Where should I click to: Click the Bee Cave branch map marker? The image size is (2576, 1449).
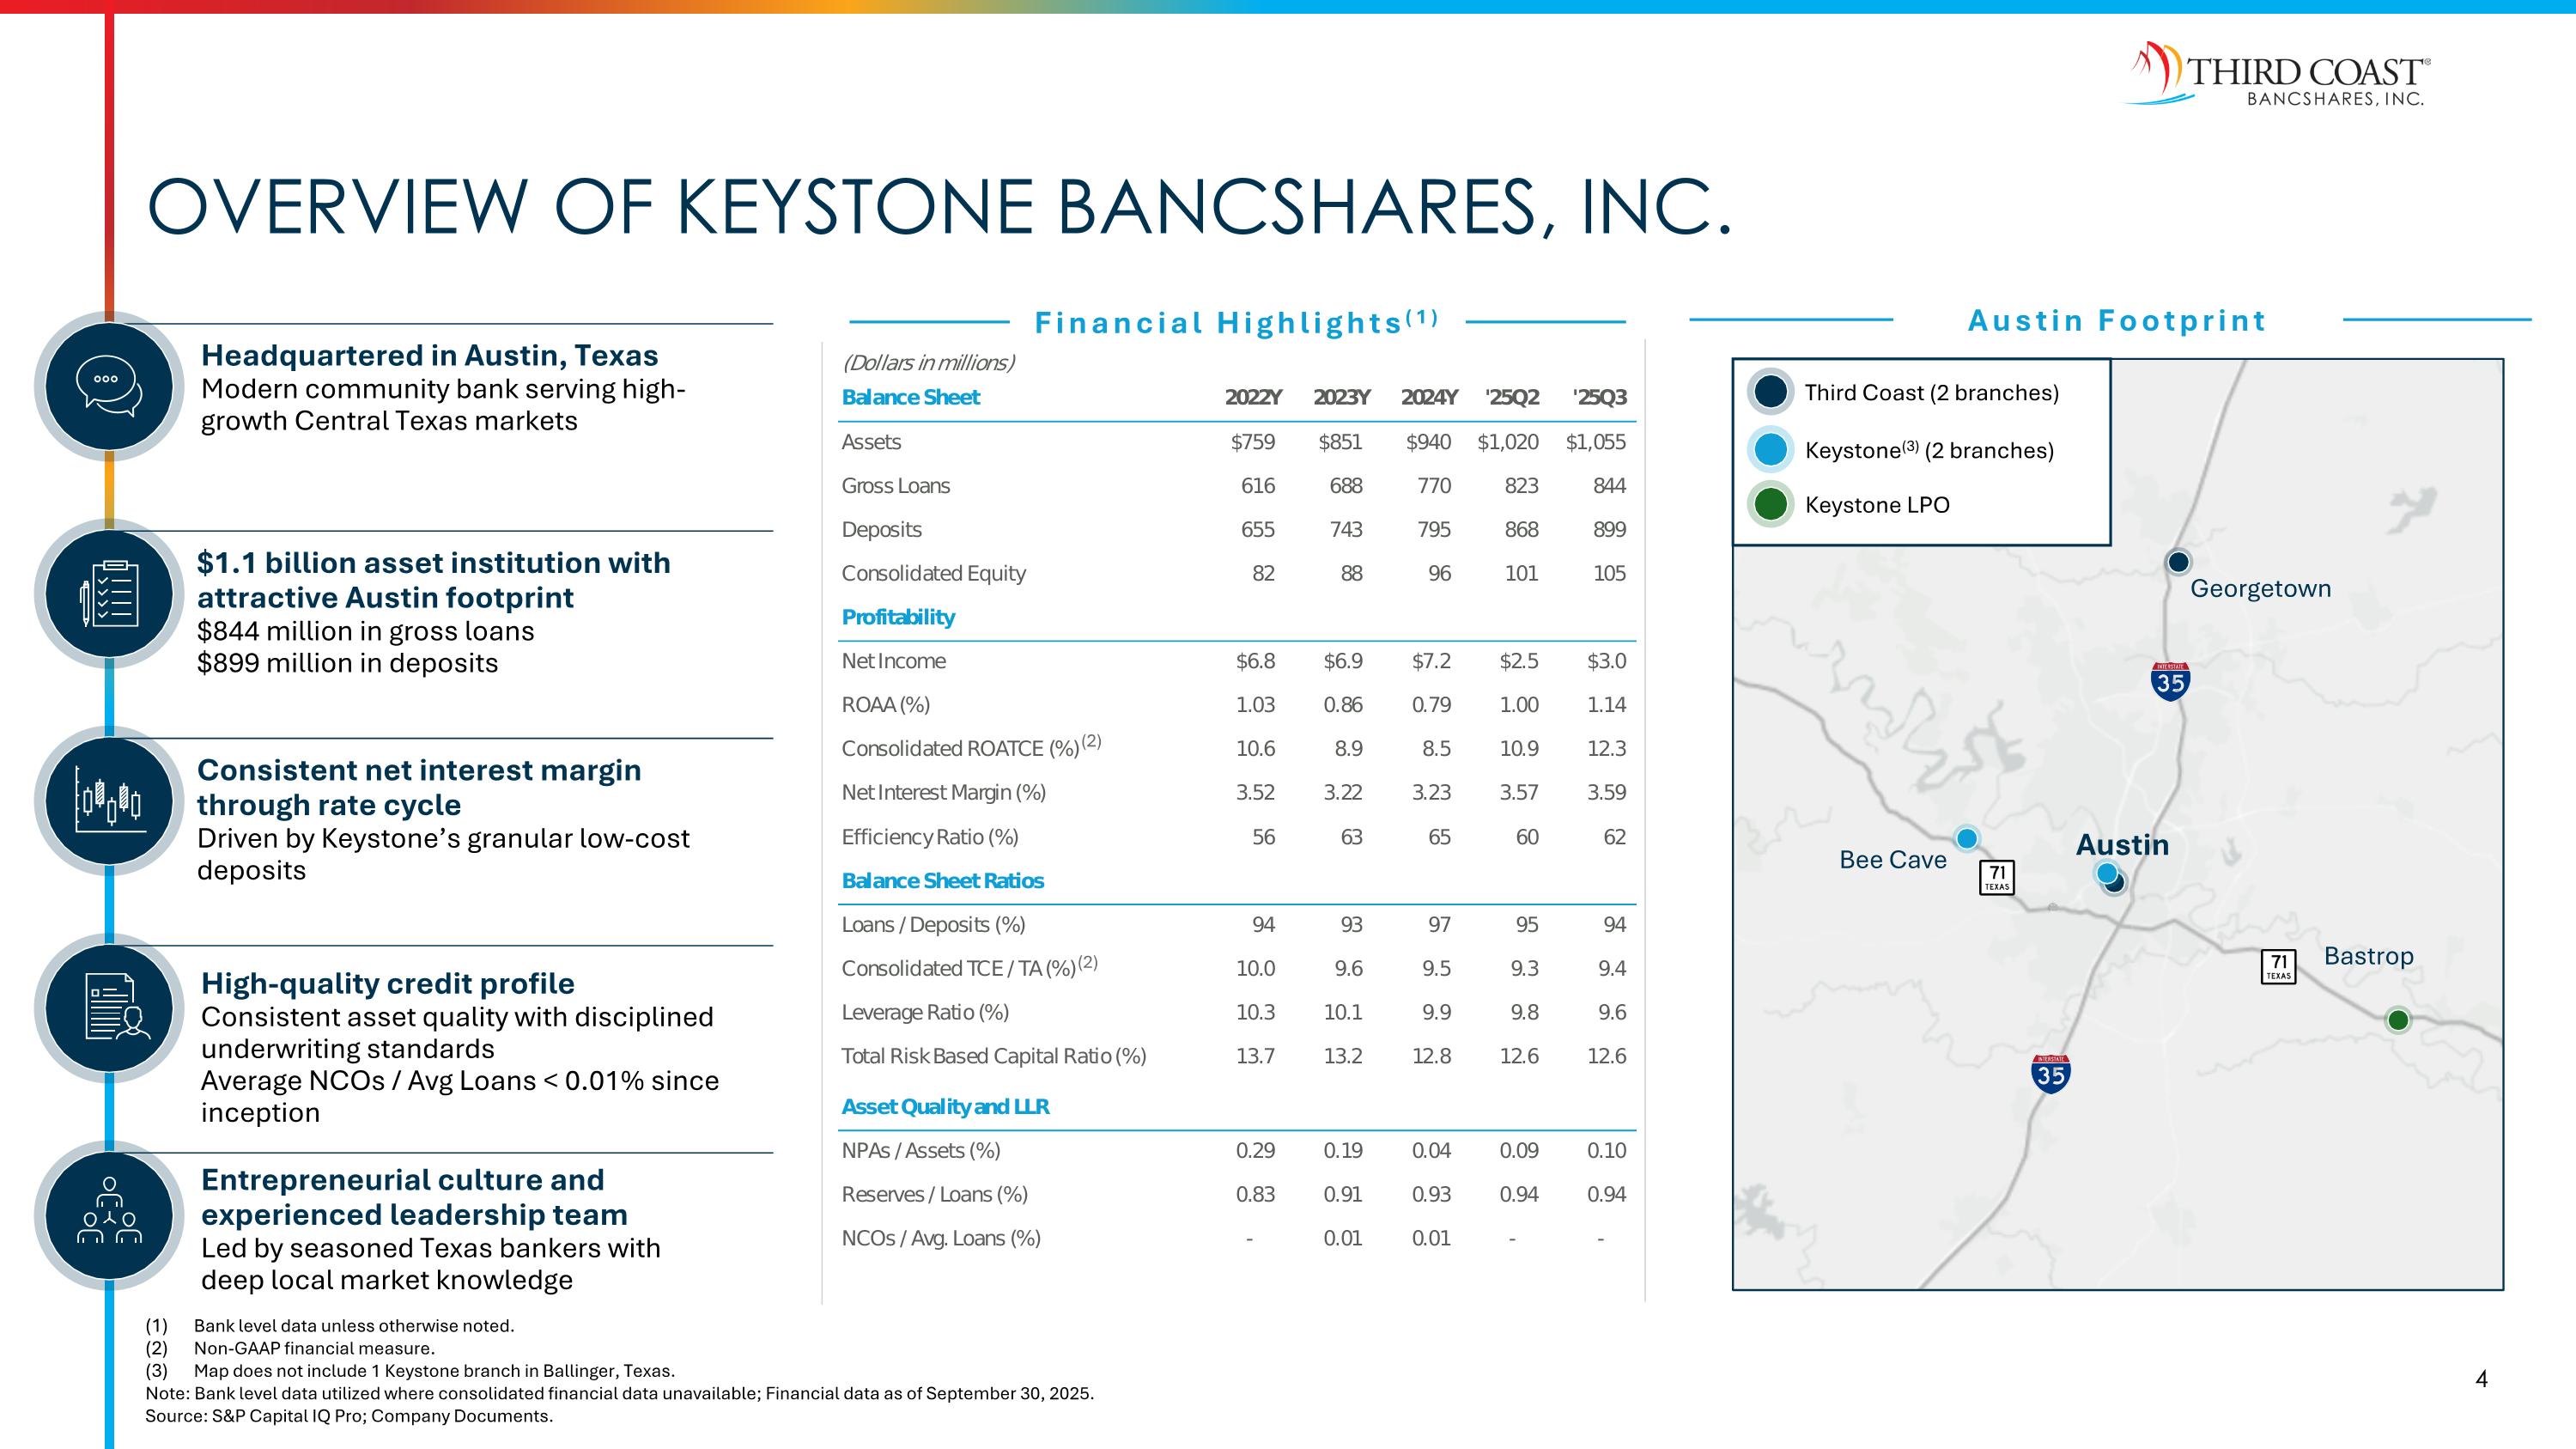pyautogui.click(x=1966, y=838)
